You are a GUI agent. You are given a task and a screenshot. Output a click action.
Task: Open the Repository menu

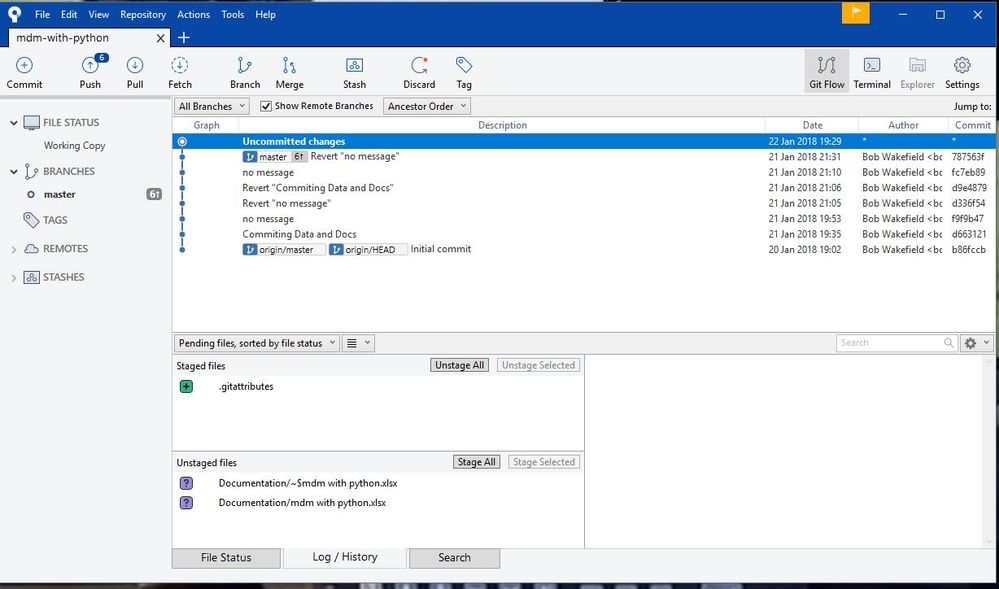click(x=143, y=14)
